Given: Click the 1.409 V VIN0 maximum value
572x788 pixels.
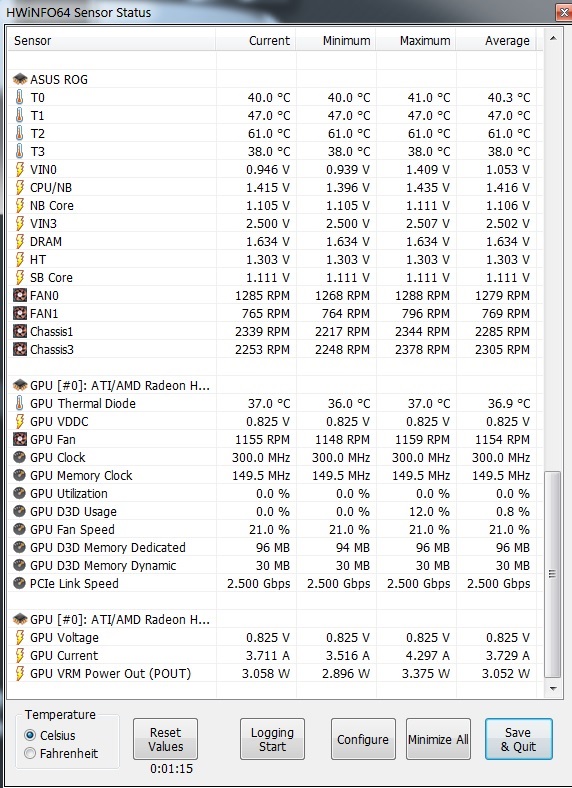Looking at the screenshot, I should pos(428,170).
